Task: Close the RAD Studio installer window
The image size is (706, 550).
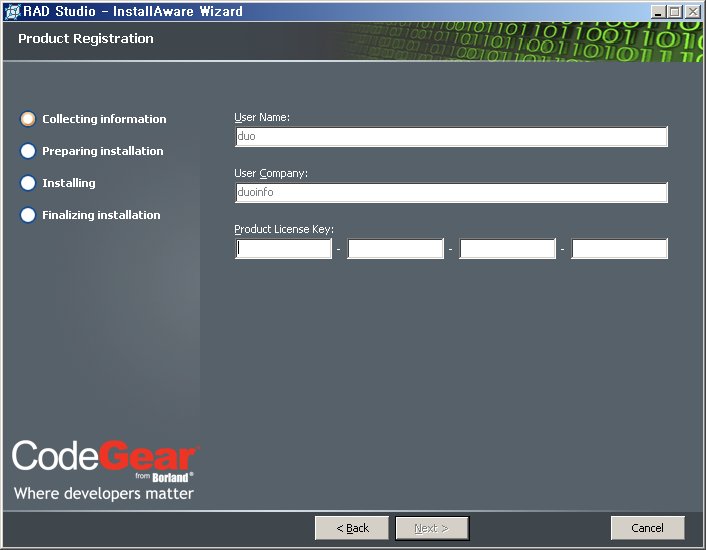Action: (x=692, y=12)
